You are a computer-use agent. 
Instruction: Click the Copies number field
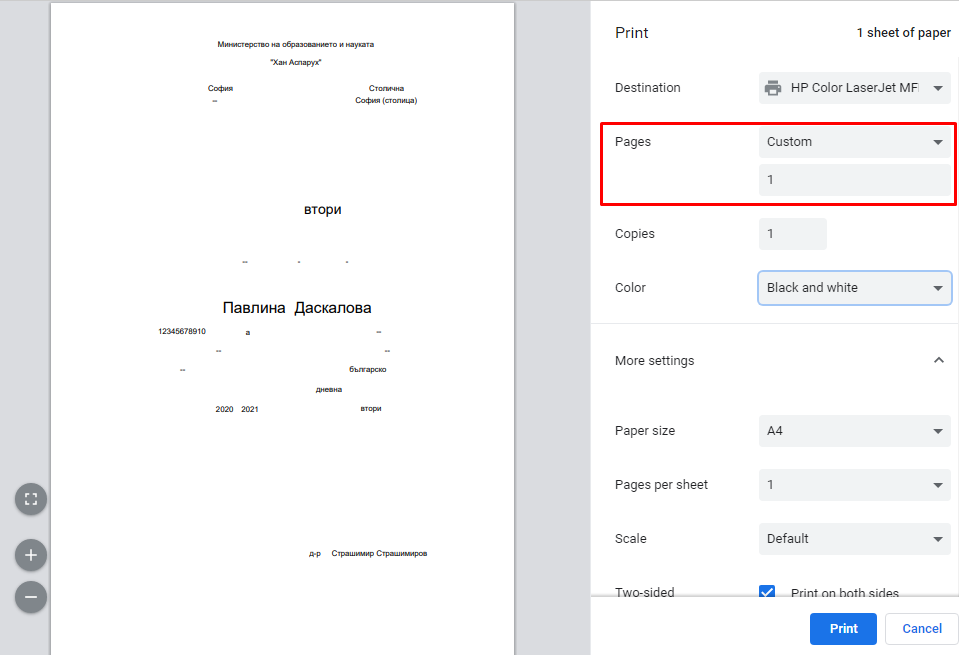(x=792, y=234)
